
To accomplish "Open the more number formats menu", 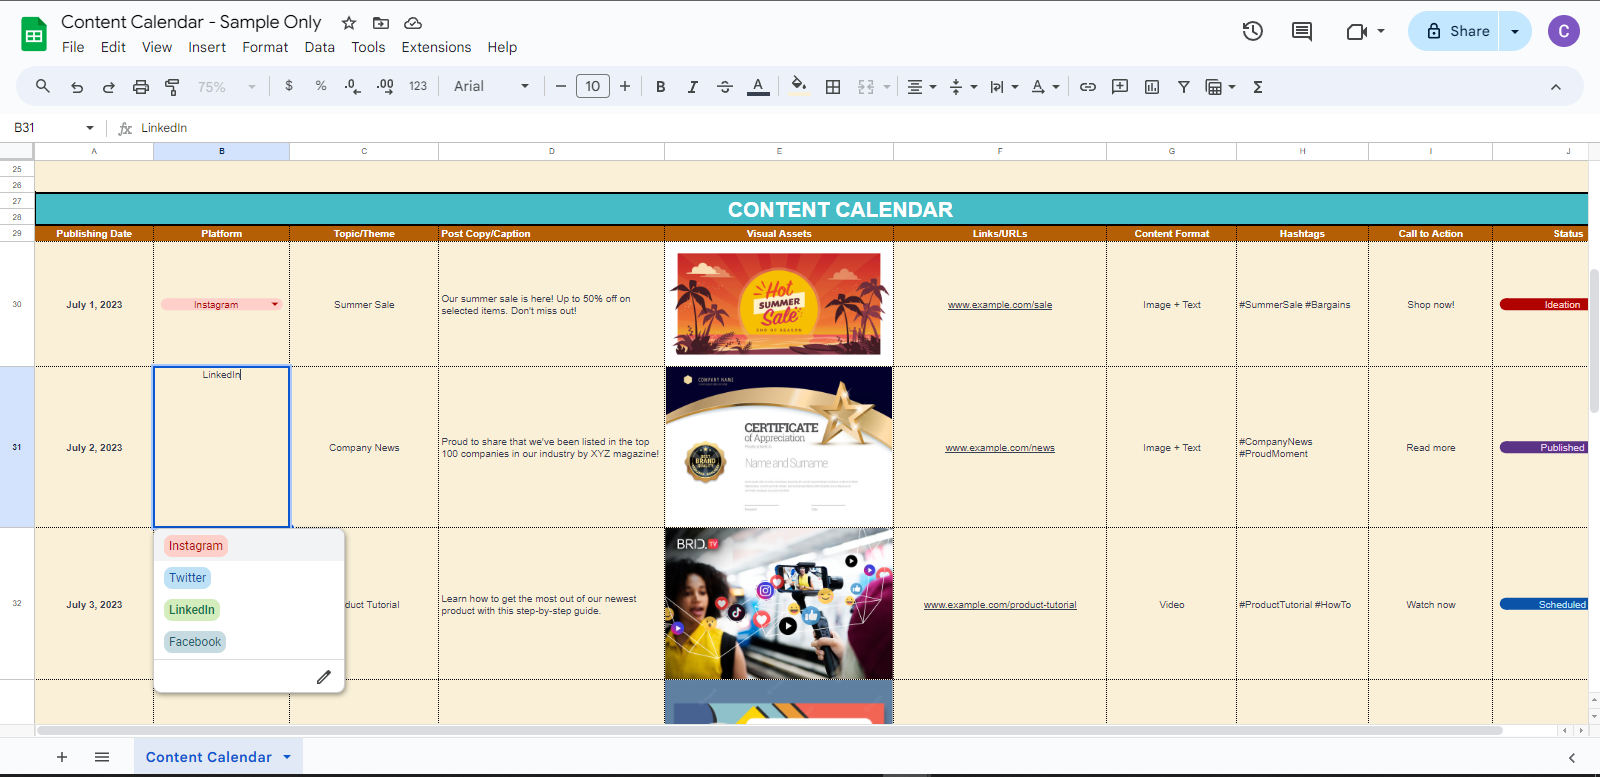I will tap(418, 86).
